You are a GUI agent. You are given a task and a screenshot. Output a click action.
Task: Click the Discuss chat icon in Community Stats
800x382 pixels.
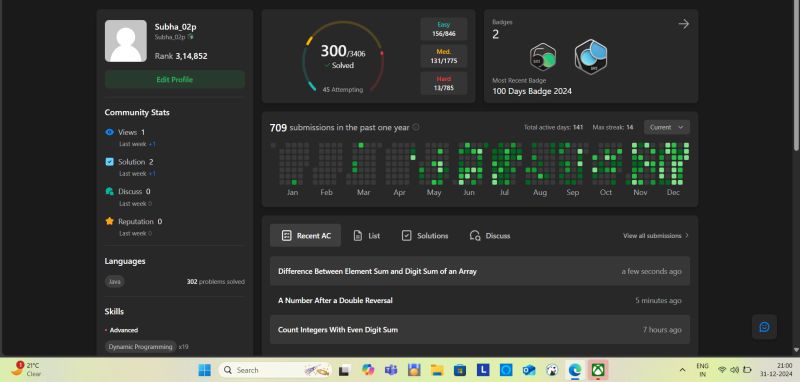[109, 191]
